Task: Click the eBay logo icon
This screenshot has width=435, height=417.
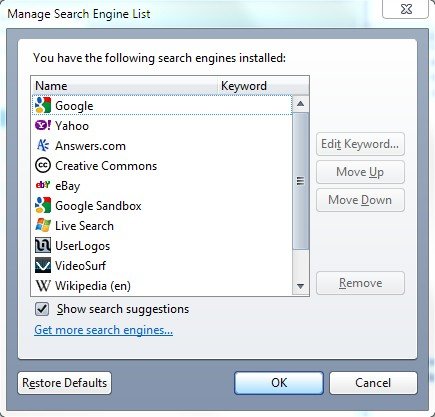Action: click(x=43, y=185)
